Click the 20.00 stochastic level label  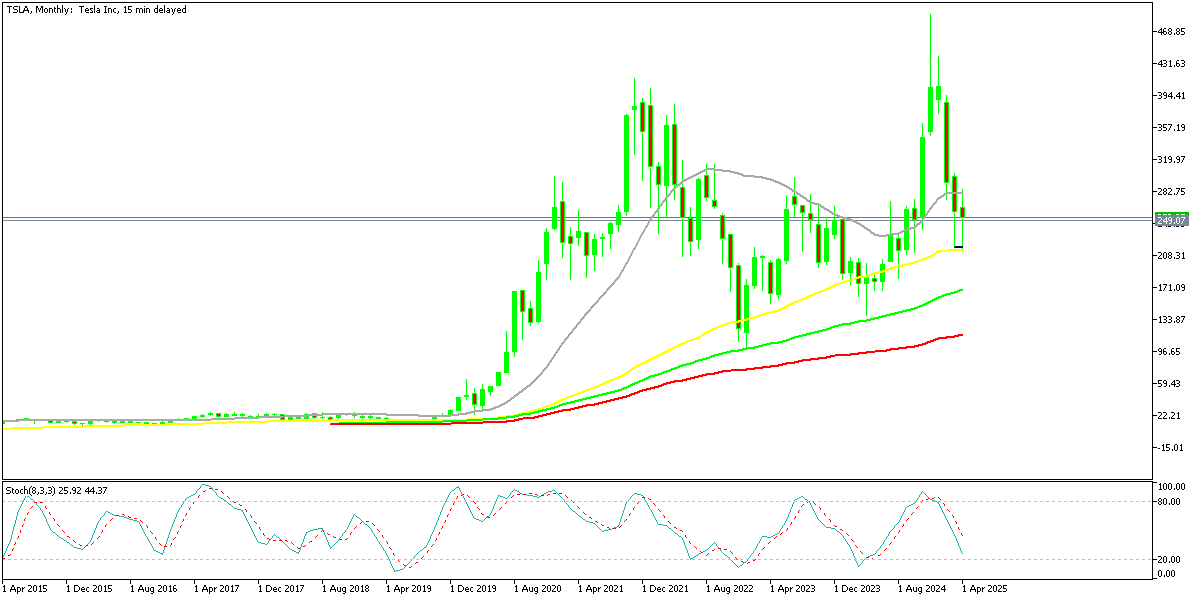pos(1169,560)
